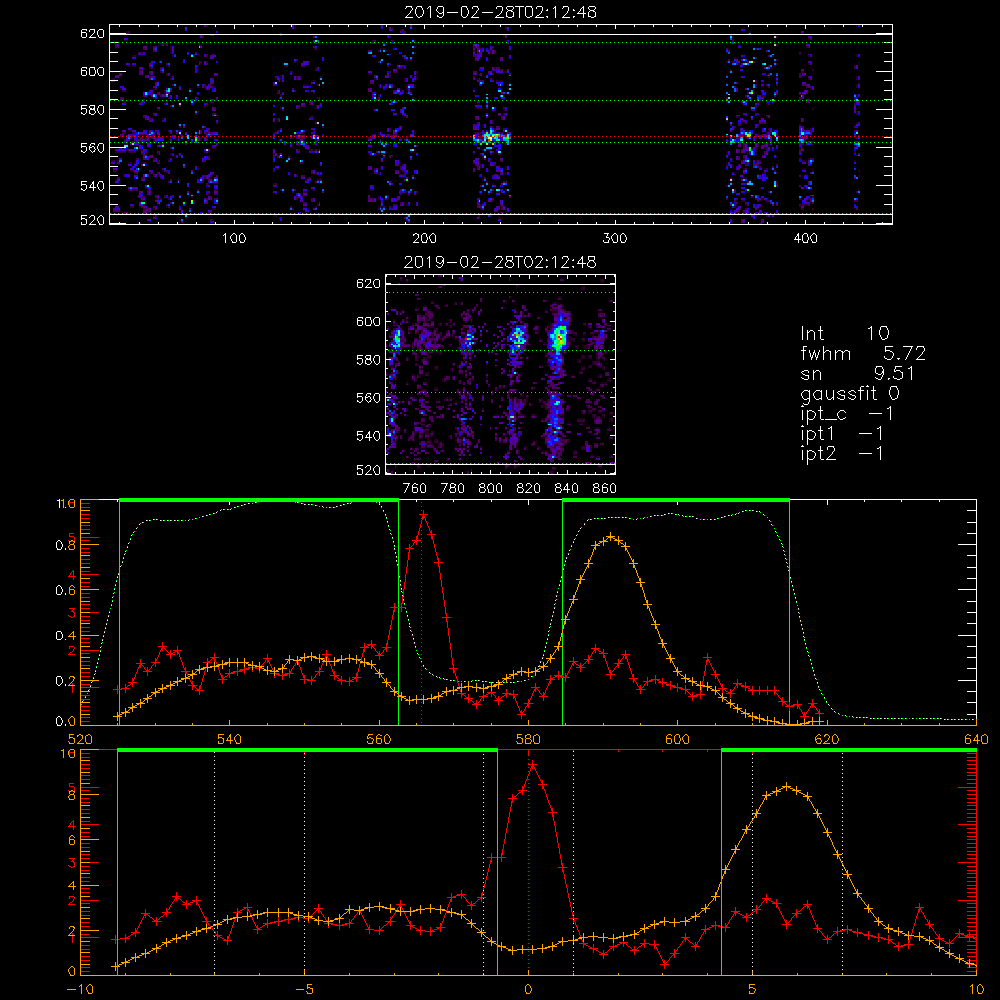Click the brightest blob in the middle image
Screen dimensions: 1000x1000
[x=559, y=337]
